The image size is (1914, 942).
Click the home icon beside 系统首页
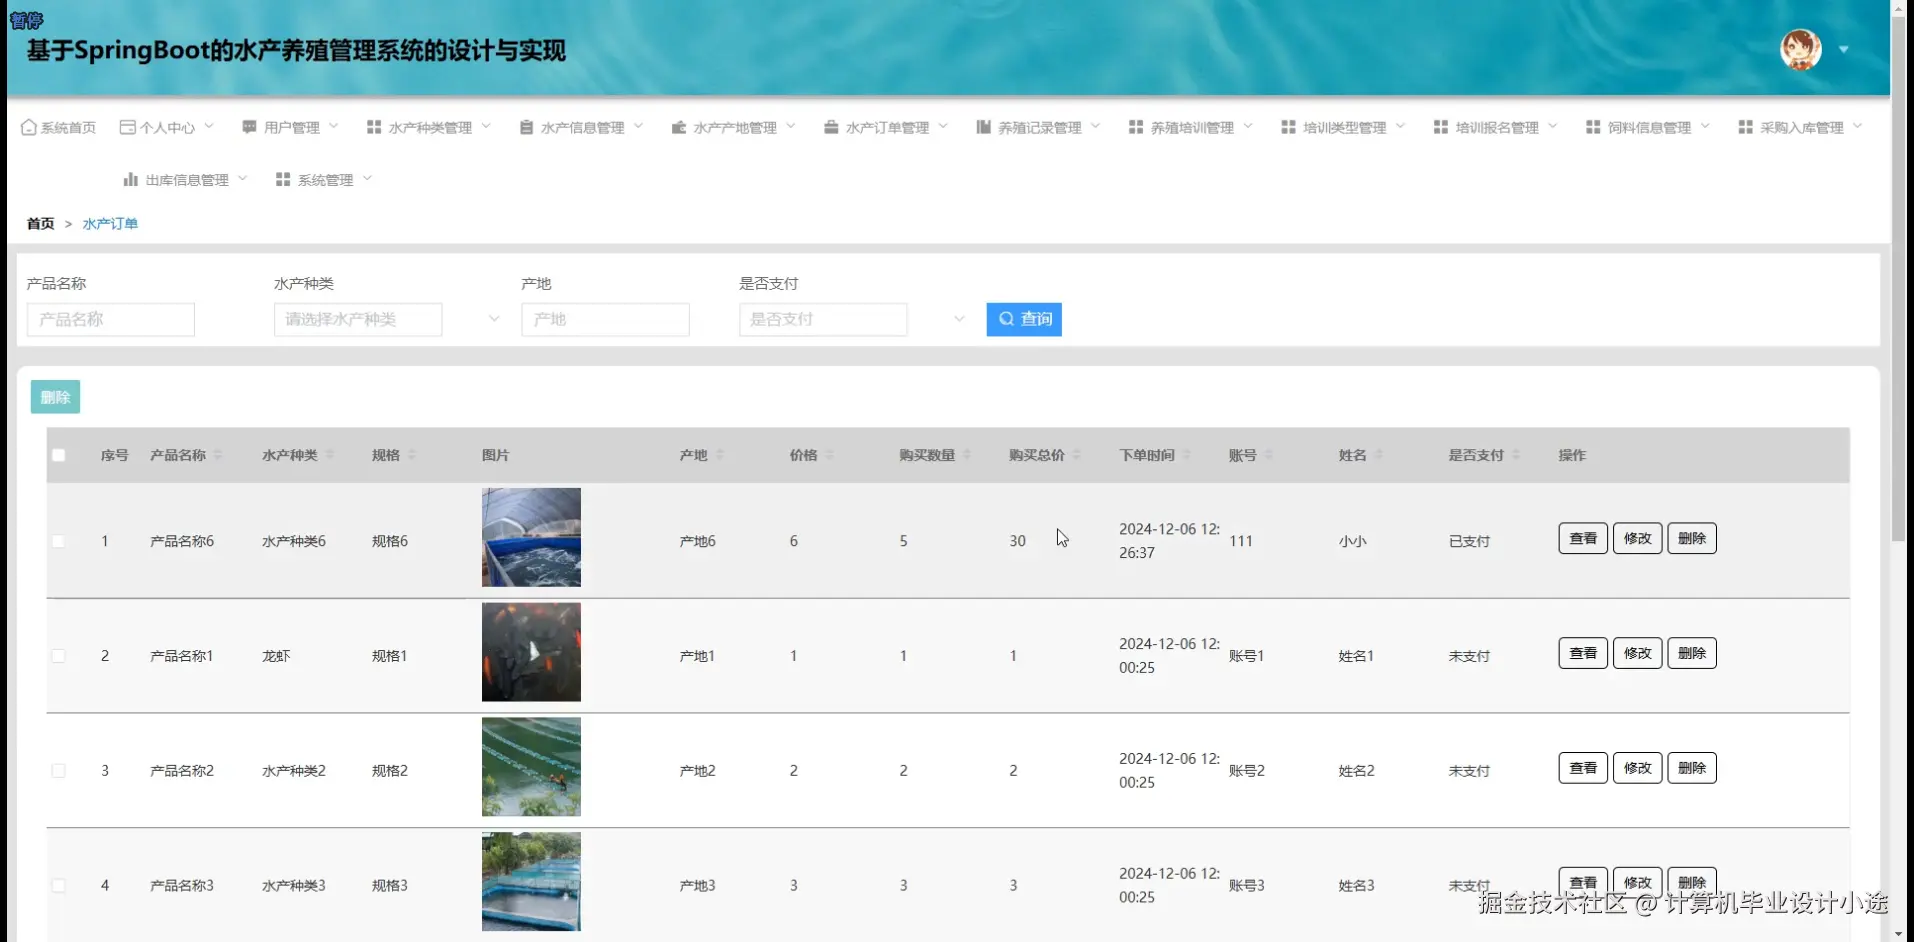tap(29, 127)
